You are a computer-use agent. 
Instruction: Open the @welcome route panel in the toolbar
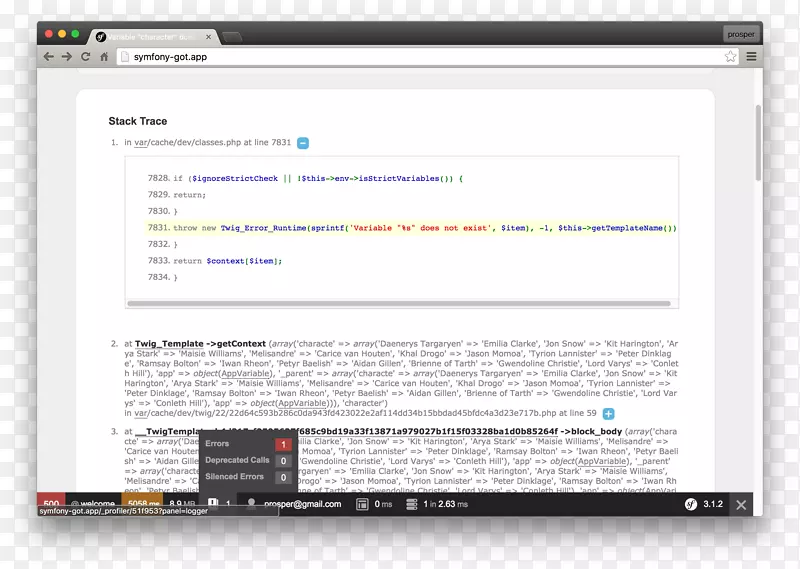[x=93, y=504]
